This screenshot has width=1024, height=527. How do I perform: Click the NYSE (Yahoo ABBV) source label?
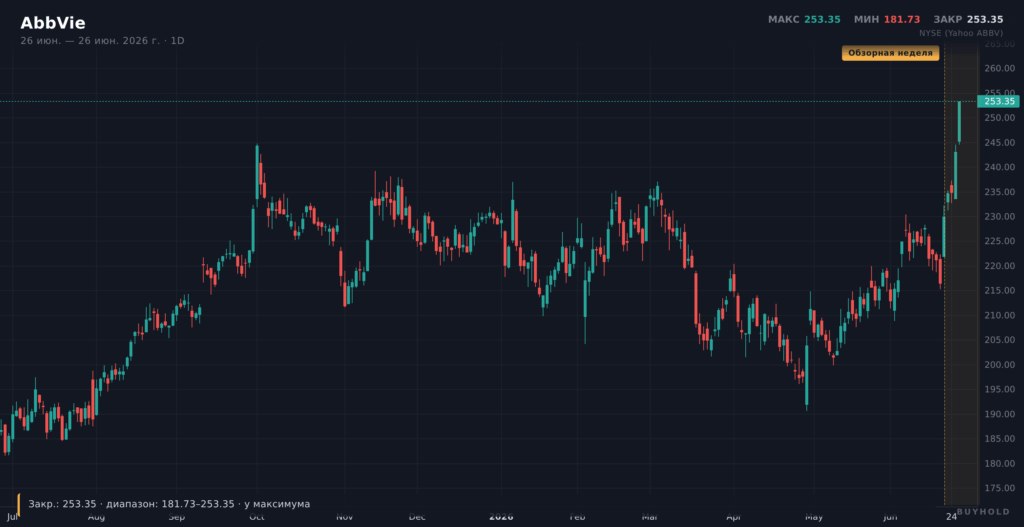[x=961, y=32]
